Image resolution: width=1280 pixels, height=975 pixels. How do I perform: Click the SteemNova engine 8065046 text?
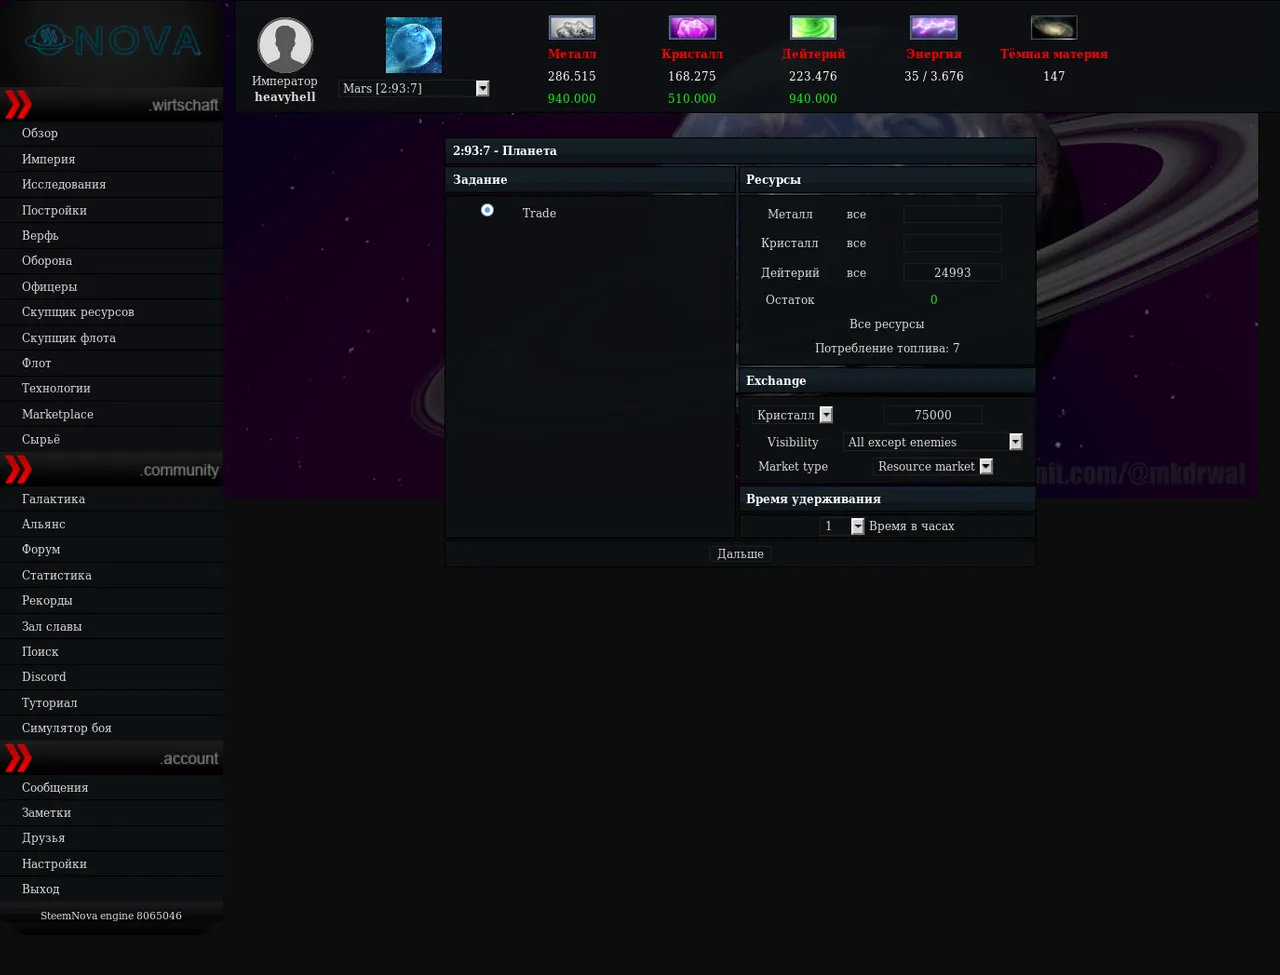(111, 916)
